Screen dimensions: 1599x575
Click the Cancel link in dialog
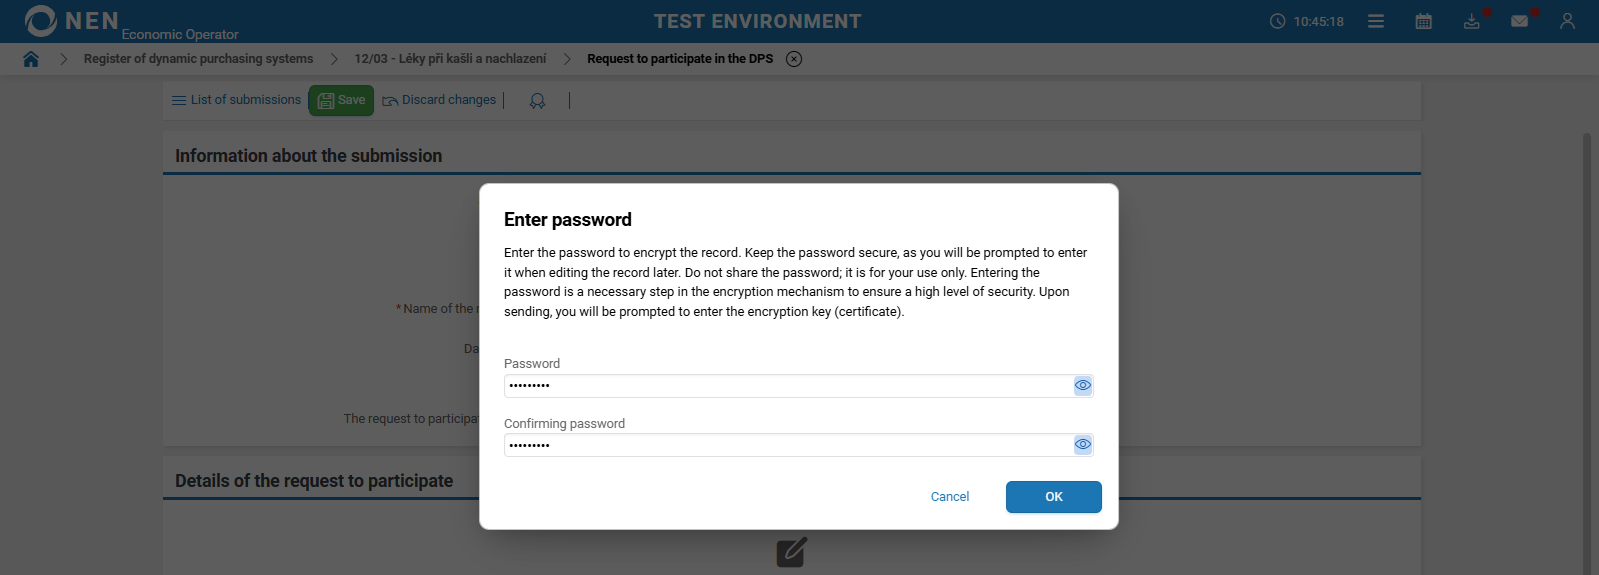pos(949,497)
